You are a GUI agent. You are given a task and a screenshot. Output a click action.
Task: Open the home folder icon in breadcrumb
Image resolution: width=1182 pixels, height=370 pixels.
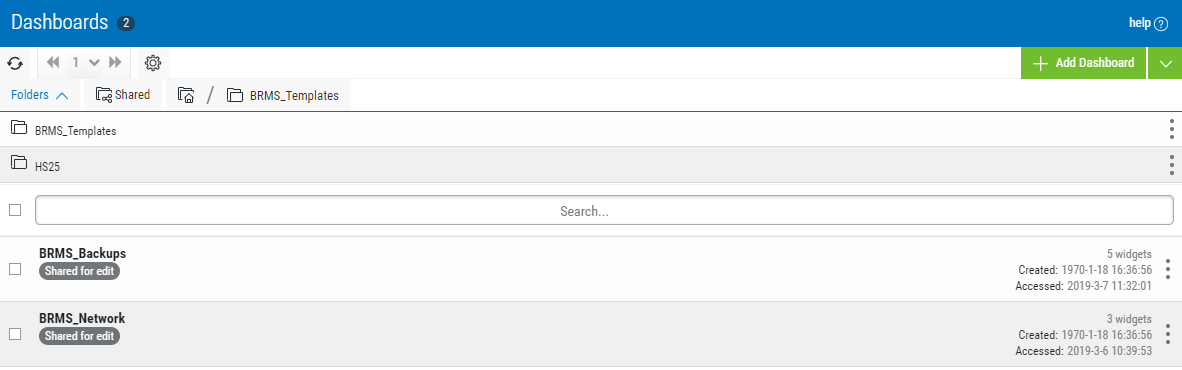click(x=186, y=95)
